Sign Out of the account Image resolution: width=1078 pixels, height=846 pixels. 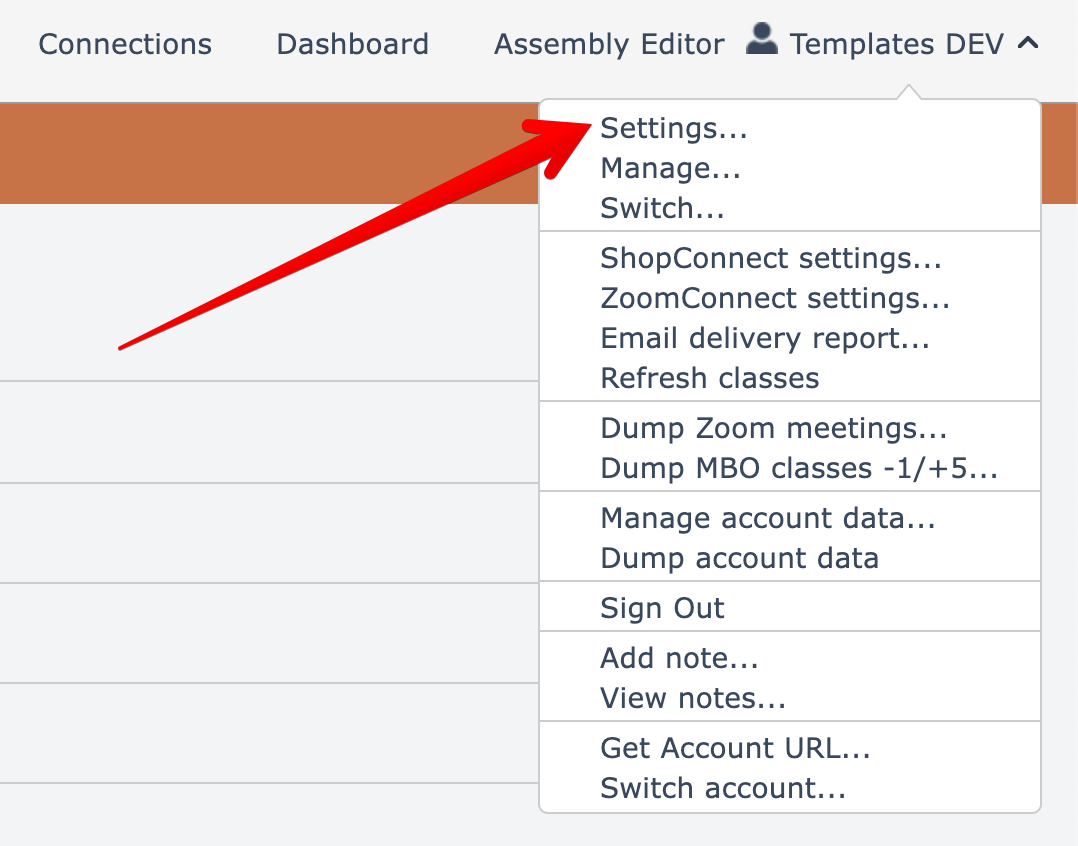pyautogui.click(x=662, y=608)
